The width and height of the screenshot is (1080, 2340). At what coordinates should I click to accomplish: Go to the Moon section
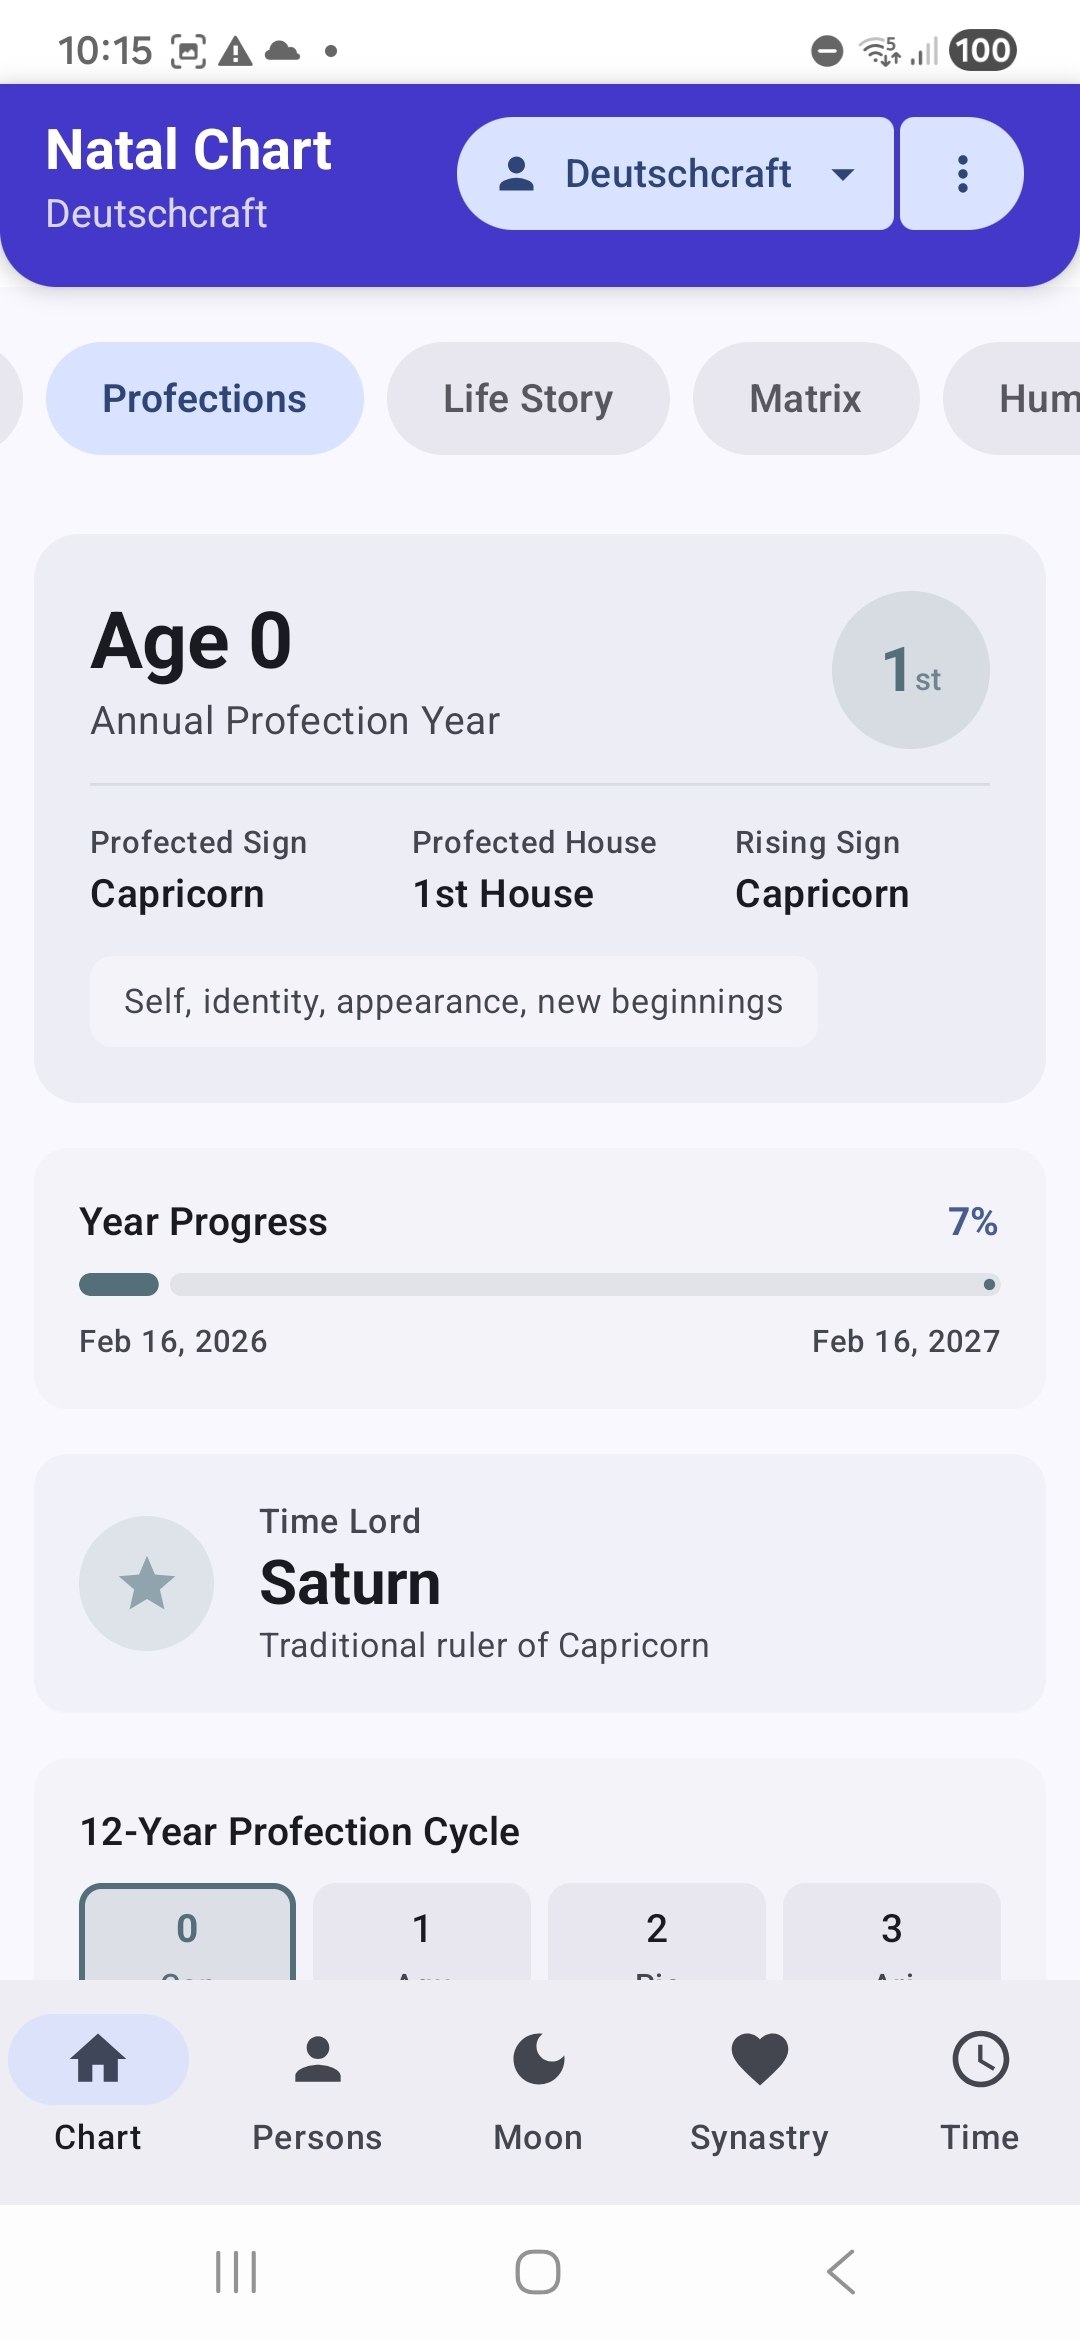(538, 2060)
